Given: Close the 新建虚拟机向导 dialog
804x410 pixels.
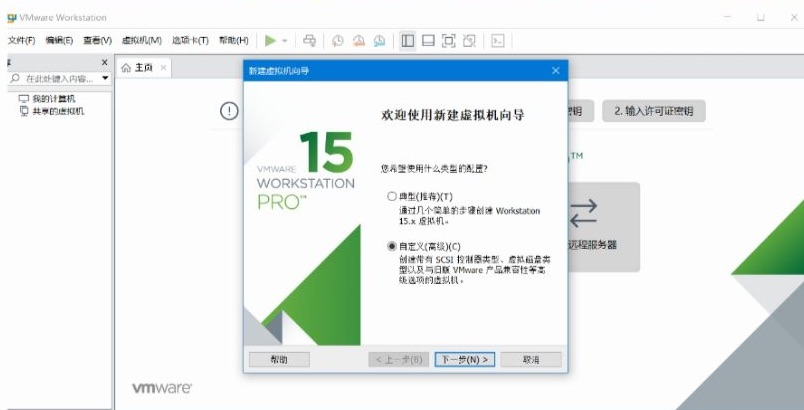Looking at the screenshot, I should click(x=555, y=71).
